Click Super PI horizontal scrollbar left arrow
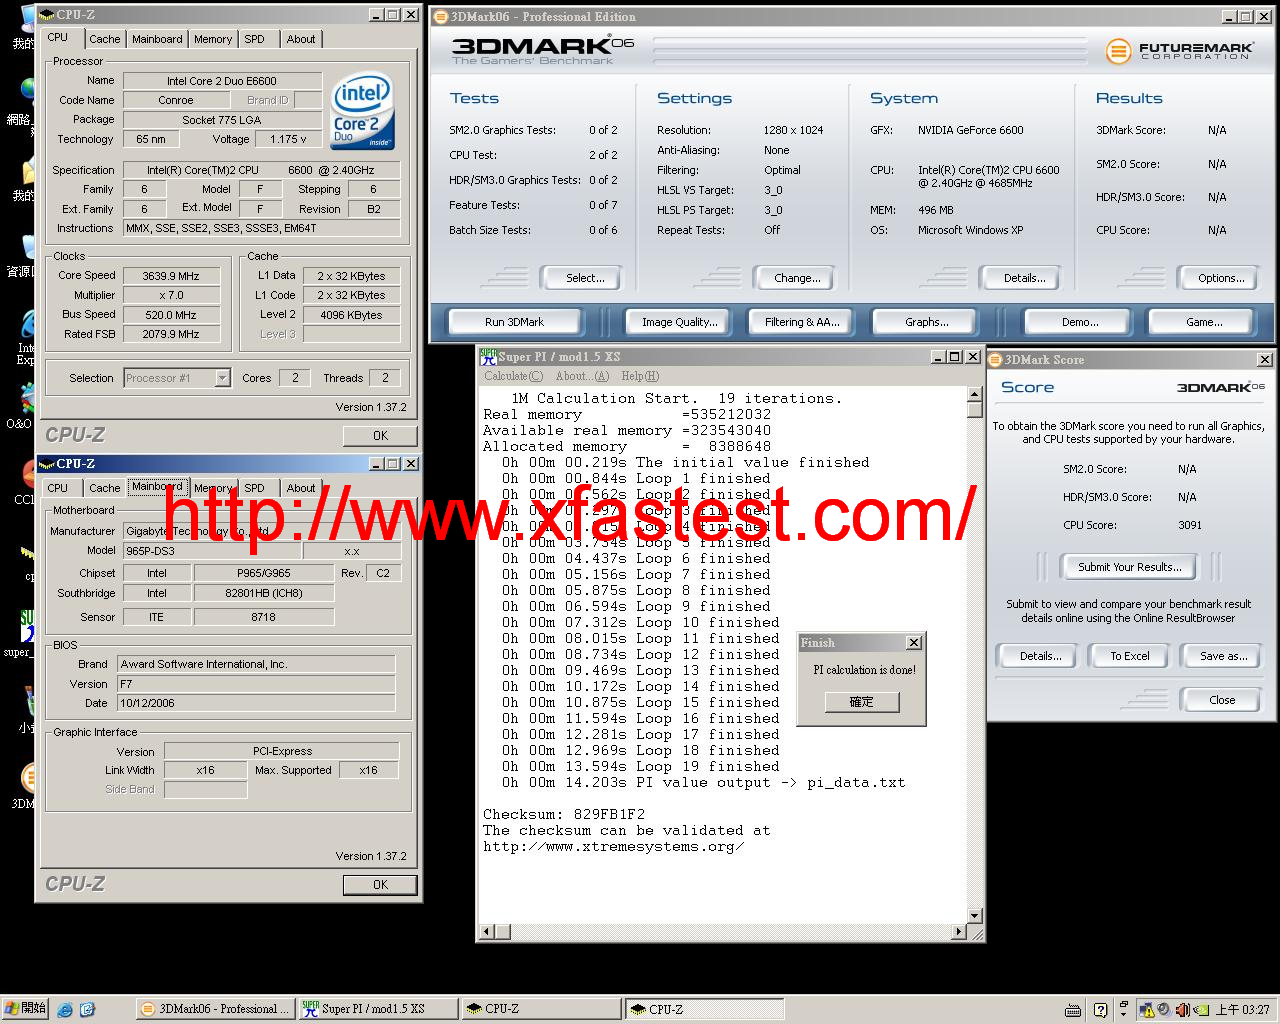Screen dimensions: 1280x1024 pyautogui.click(x=488, y=932)
